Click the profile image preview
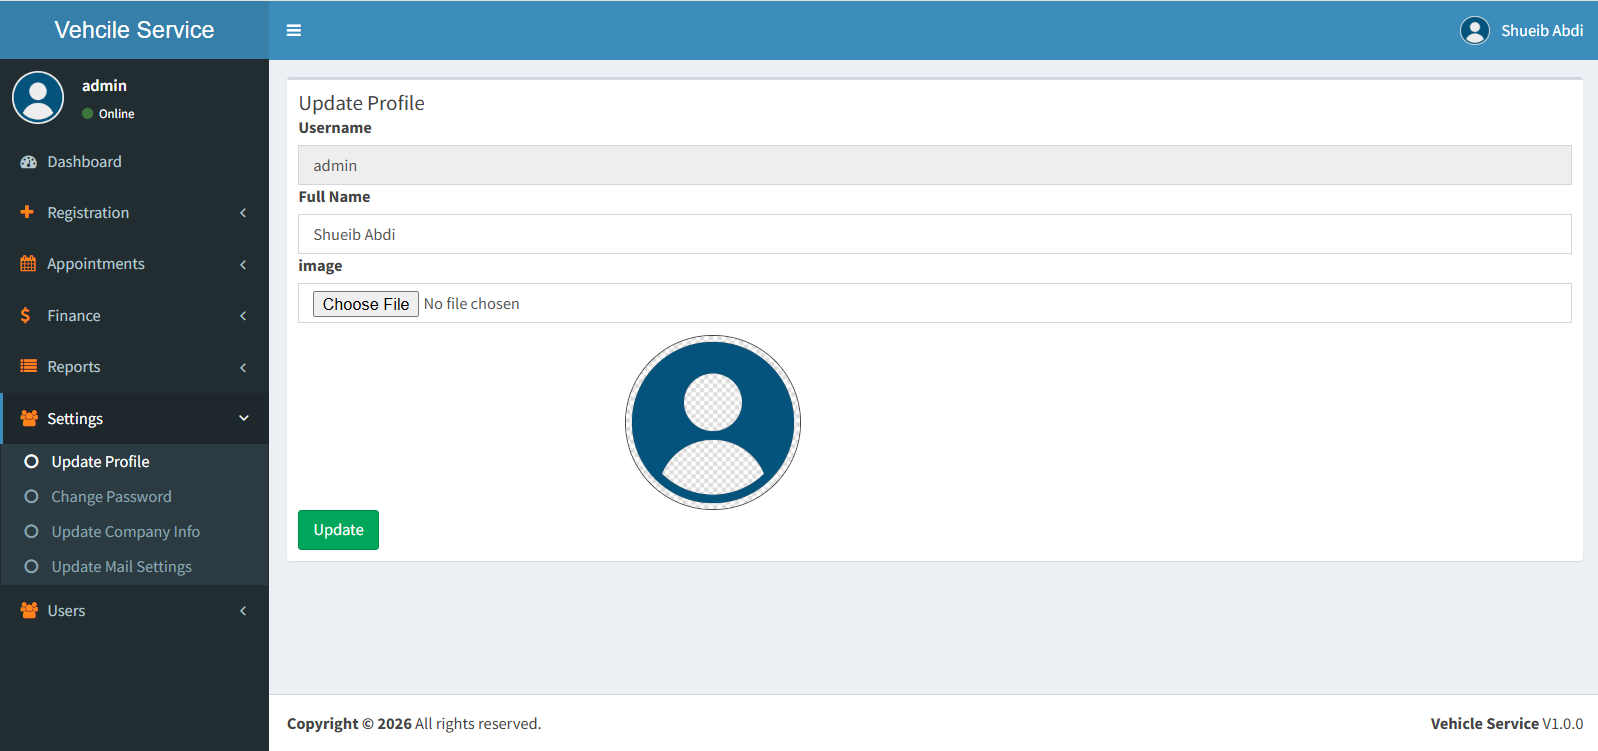The height and width of the screenshot is (751, 1598). coord(713,422)
